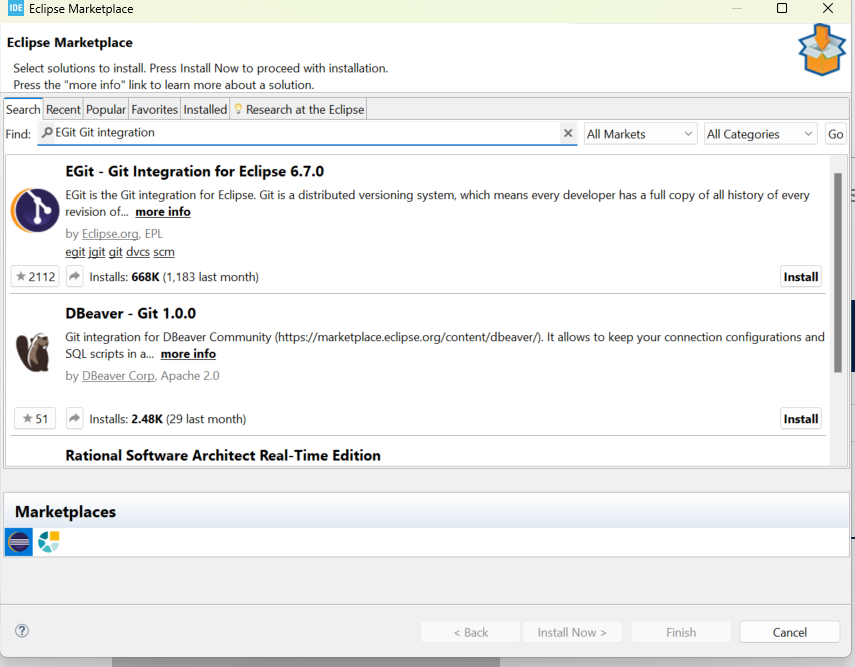The image size is (855, 667).
Task: Open the help question mark icon
Action: [x=22, y=631]
